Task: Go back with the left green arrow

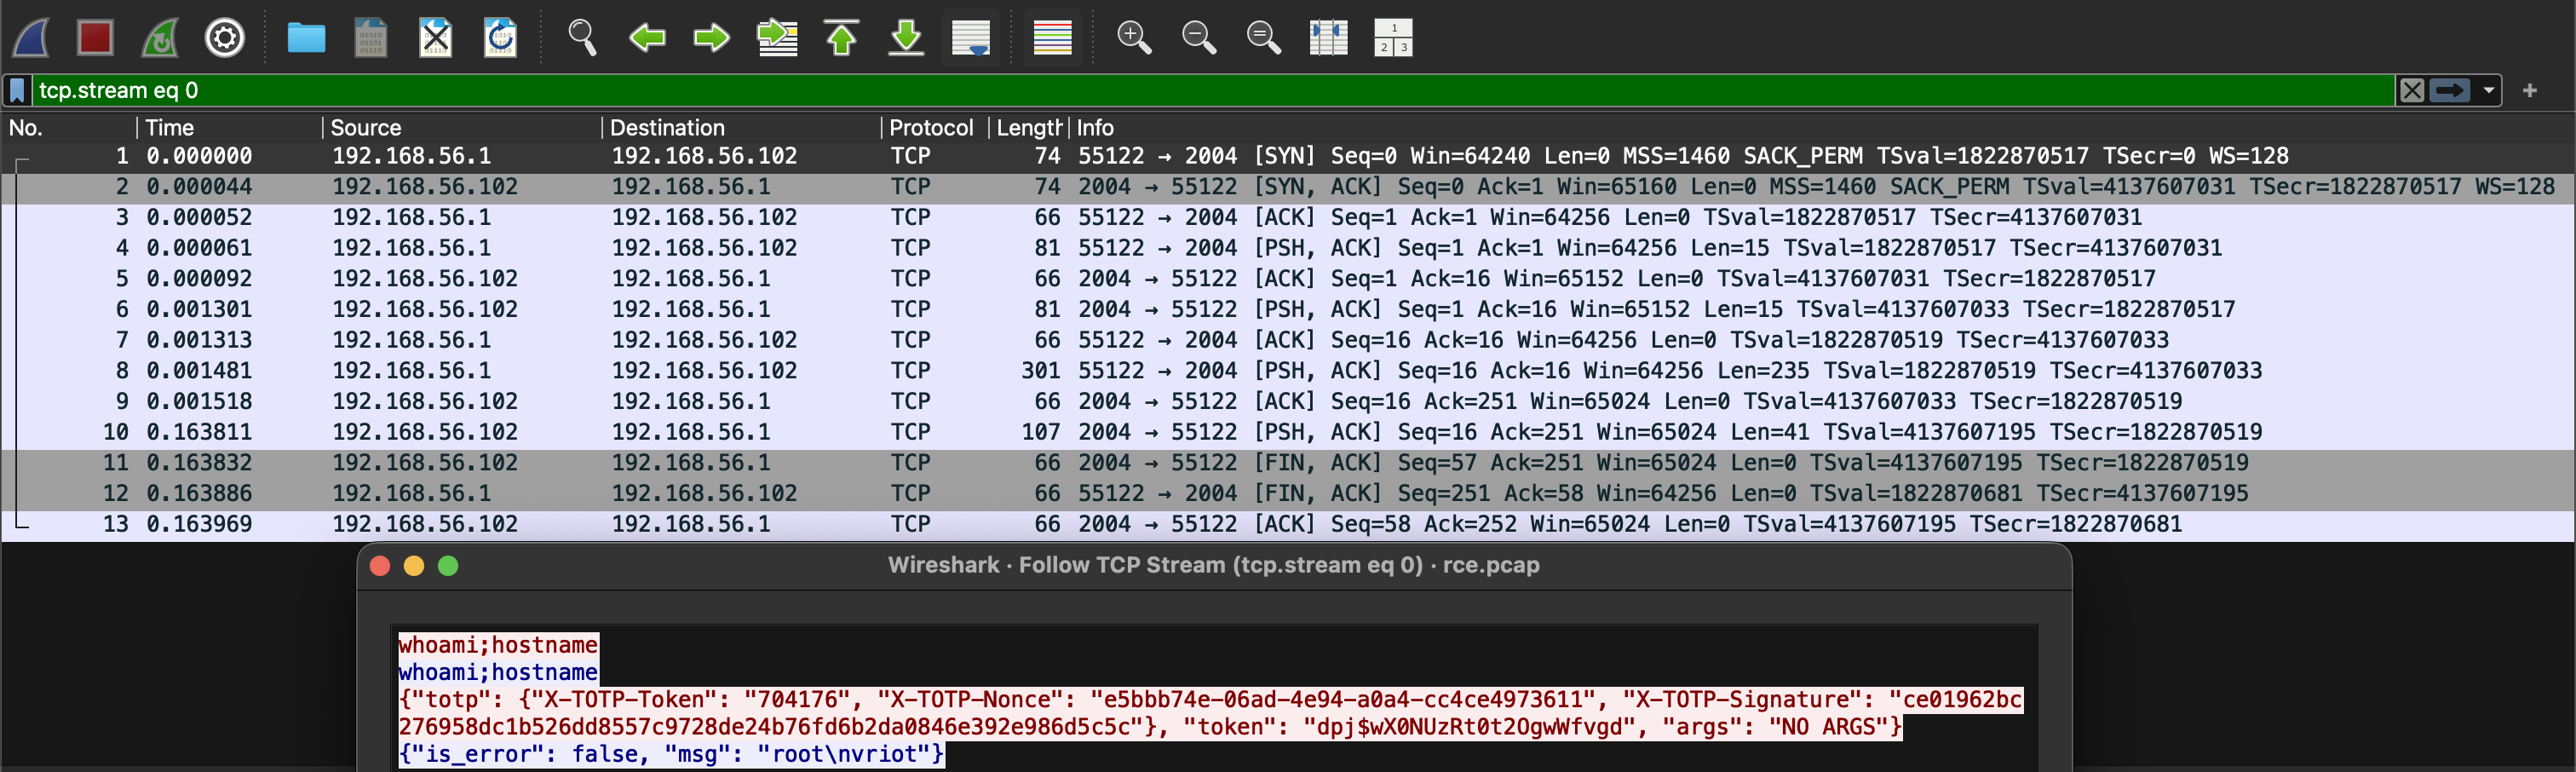Action: (647, 38)
